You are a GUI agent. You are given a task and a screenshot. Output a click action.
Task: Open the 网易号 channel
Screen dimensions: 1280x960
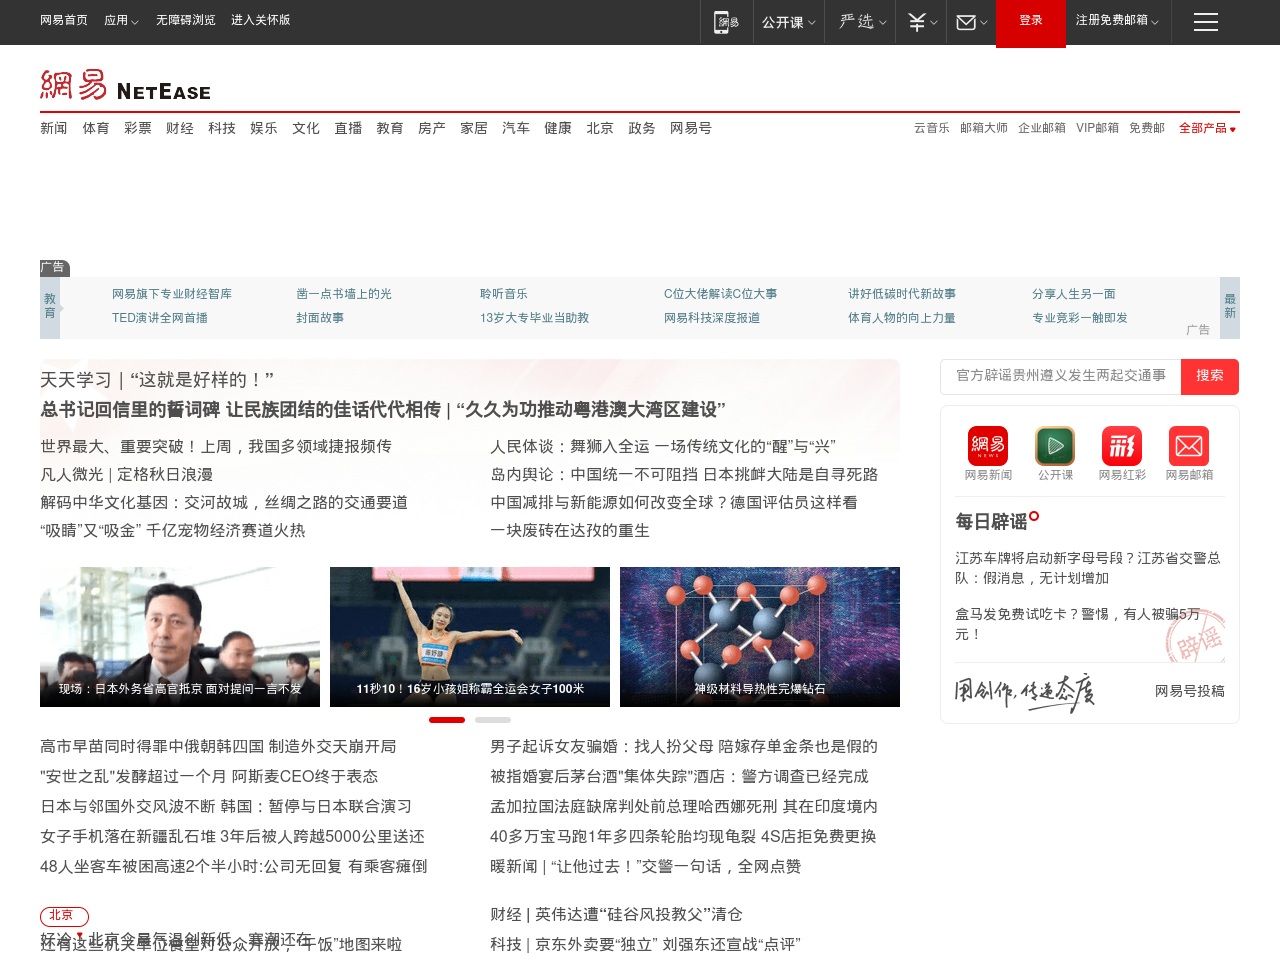[x=691, y=128]
